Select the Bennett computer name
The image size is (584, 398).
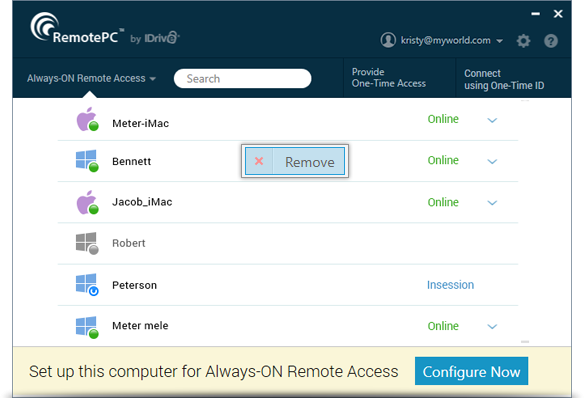point(131,161)
